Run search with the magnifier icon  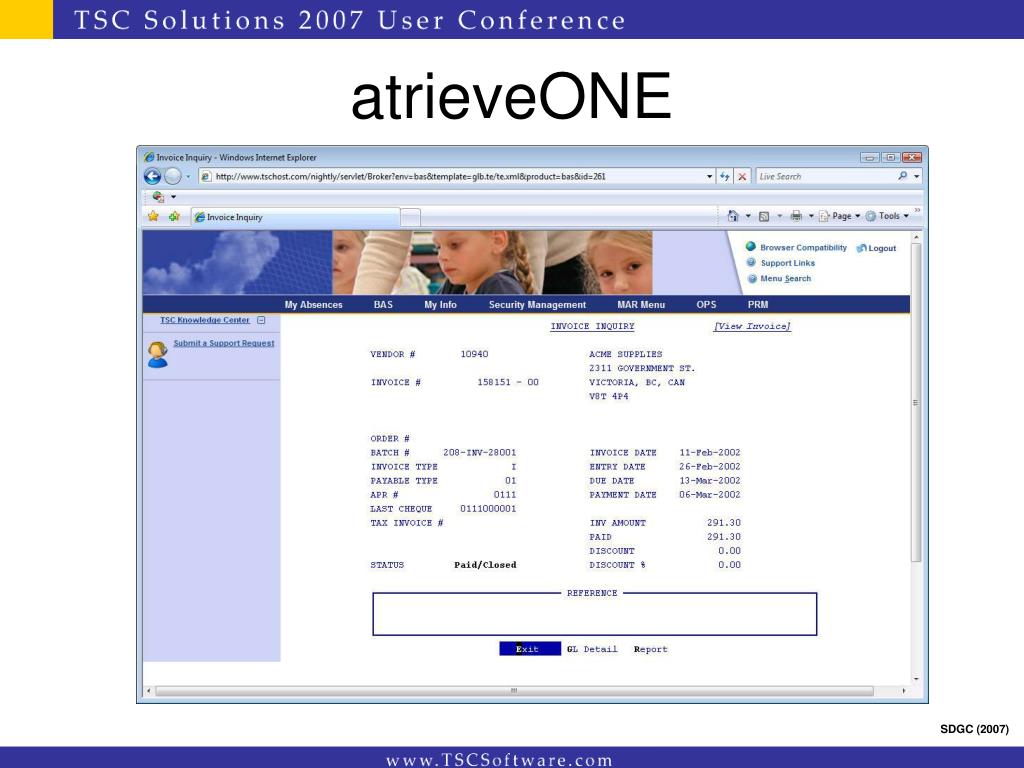point(903,176)
